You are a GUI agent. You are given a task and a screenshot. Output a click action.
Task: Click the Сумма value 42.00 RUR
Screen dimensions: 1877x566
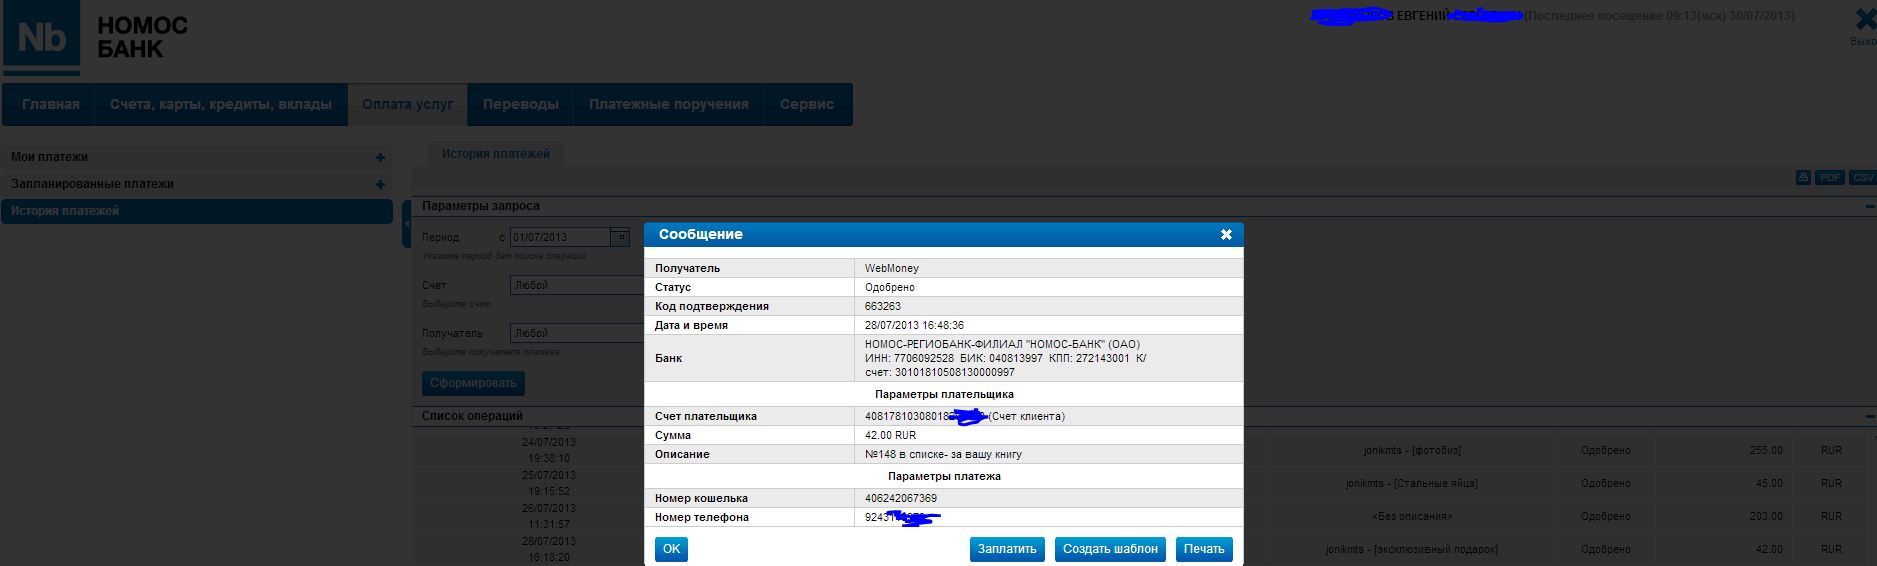click(890, 435)
